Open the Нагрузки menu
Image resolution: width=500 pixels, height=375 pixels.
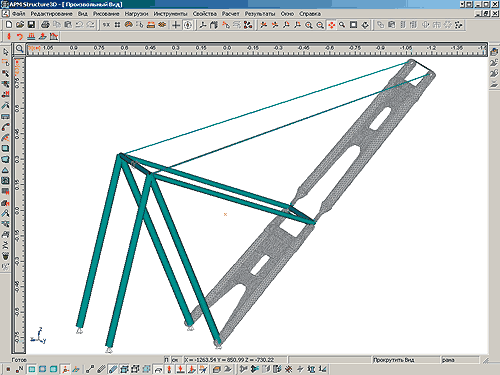point(136,14)
